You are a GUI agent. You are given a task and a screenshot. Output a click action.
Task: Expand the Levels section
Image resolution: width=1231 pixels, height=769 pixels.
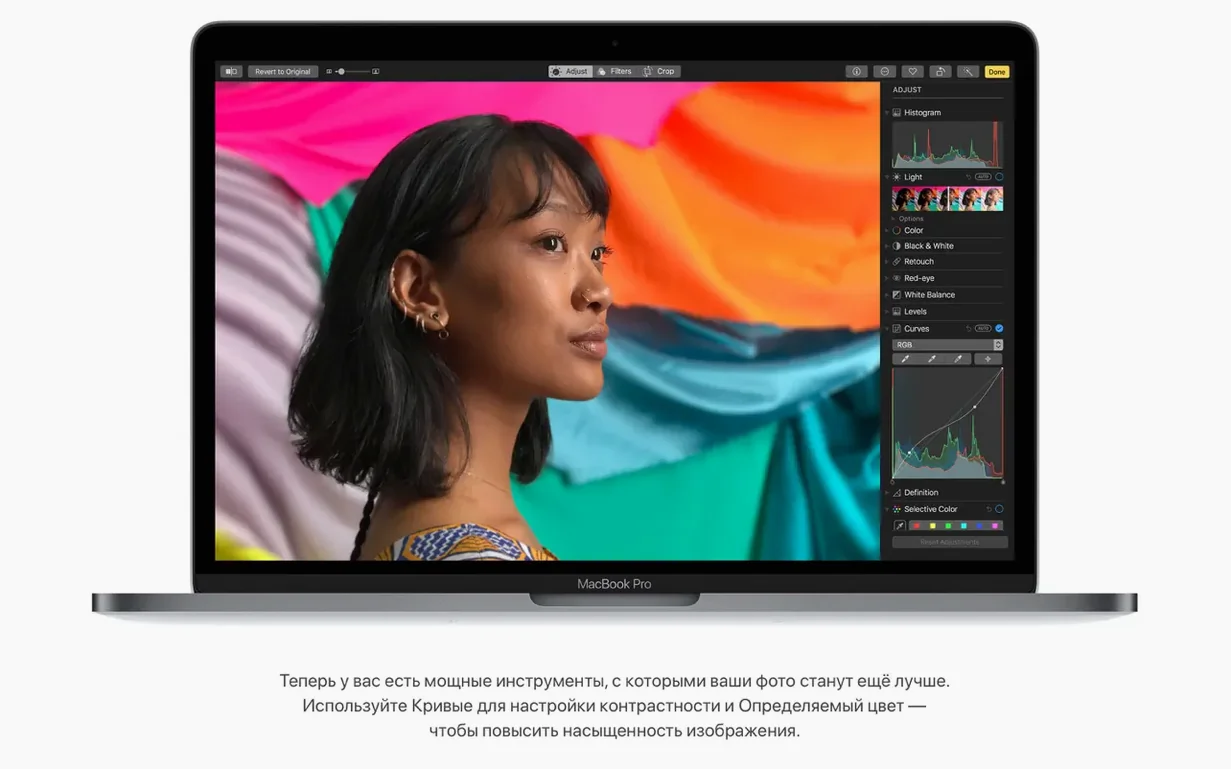pos(887,311)
